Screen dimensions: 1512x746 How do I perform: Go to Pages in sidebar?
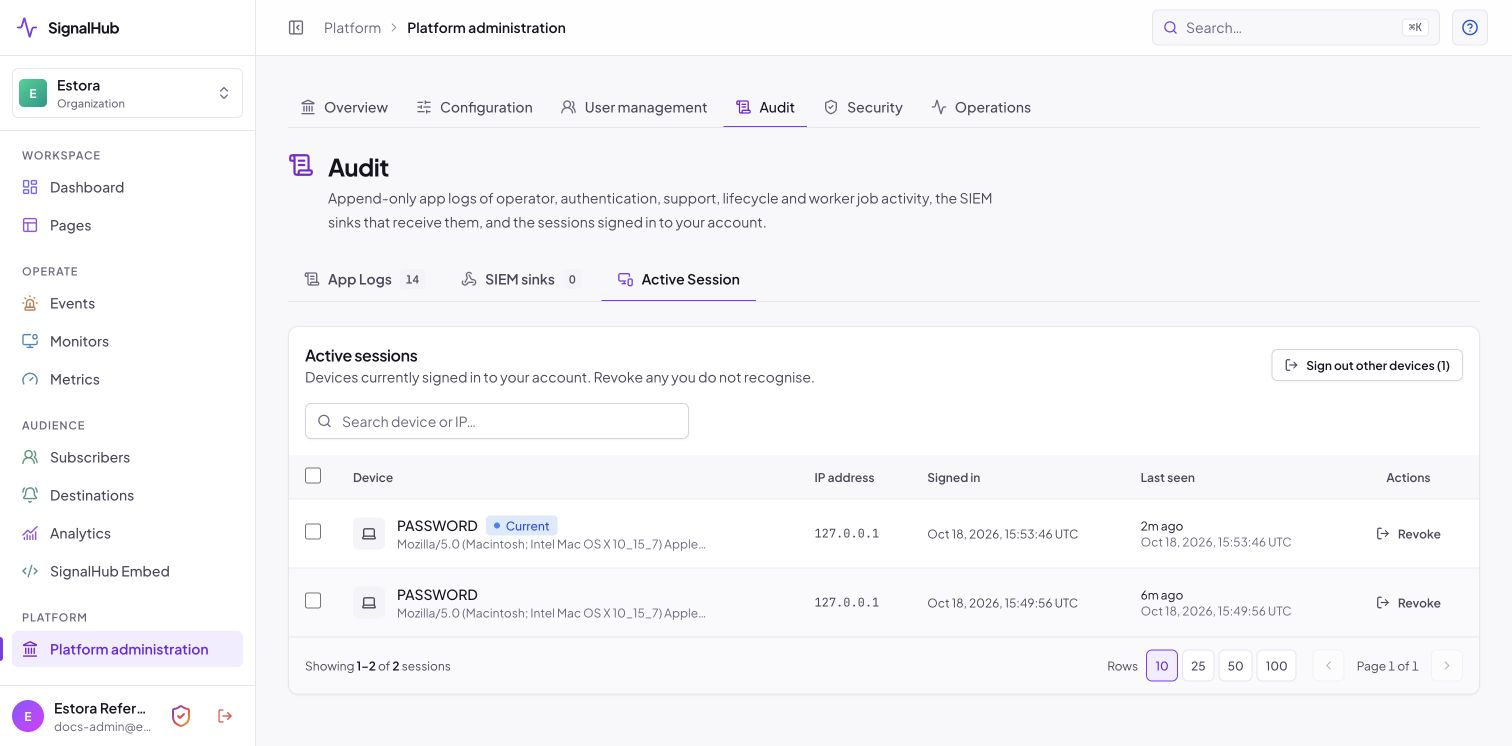(127, 225)
